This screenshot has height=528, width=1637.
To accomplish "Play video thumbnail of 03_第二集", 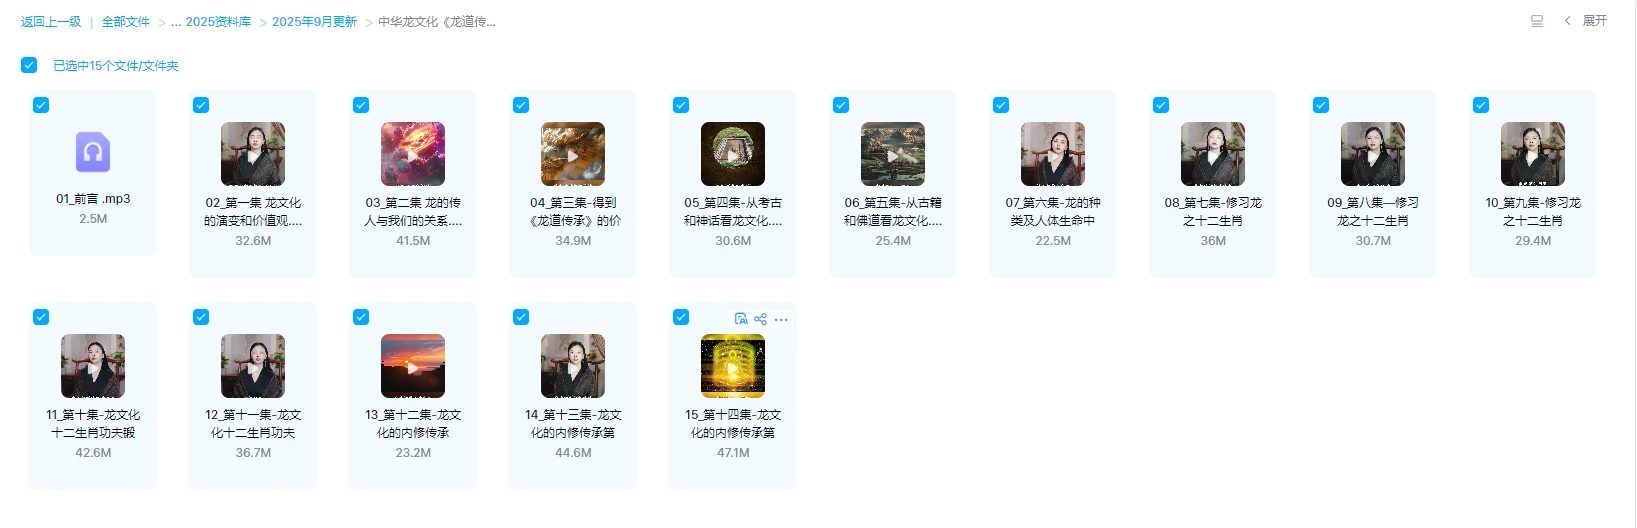I will (x=413, y=154).
